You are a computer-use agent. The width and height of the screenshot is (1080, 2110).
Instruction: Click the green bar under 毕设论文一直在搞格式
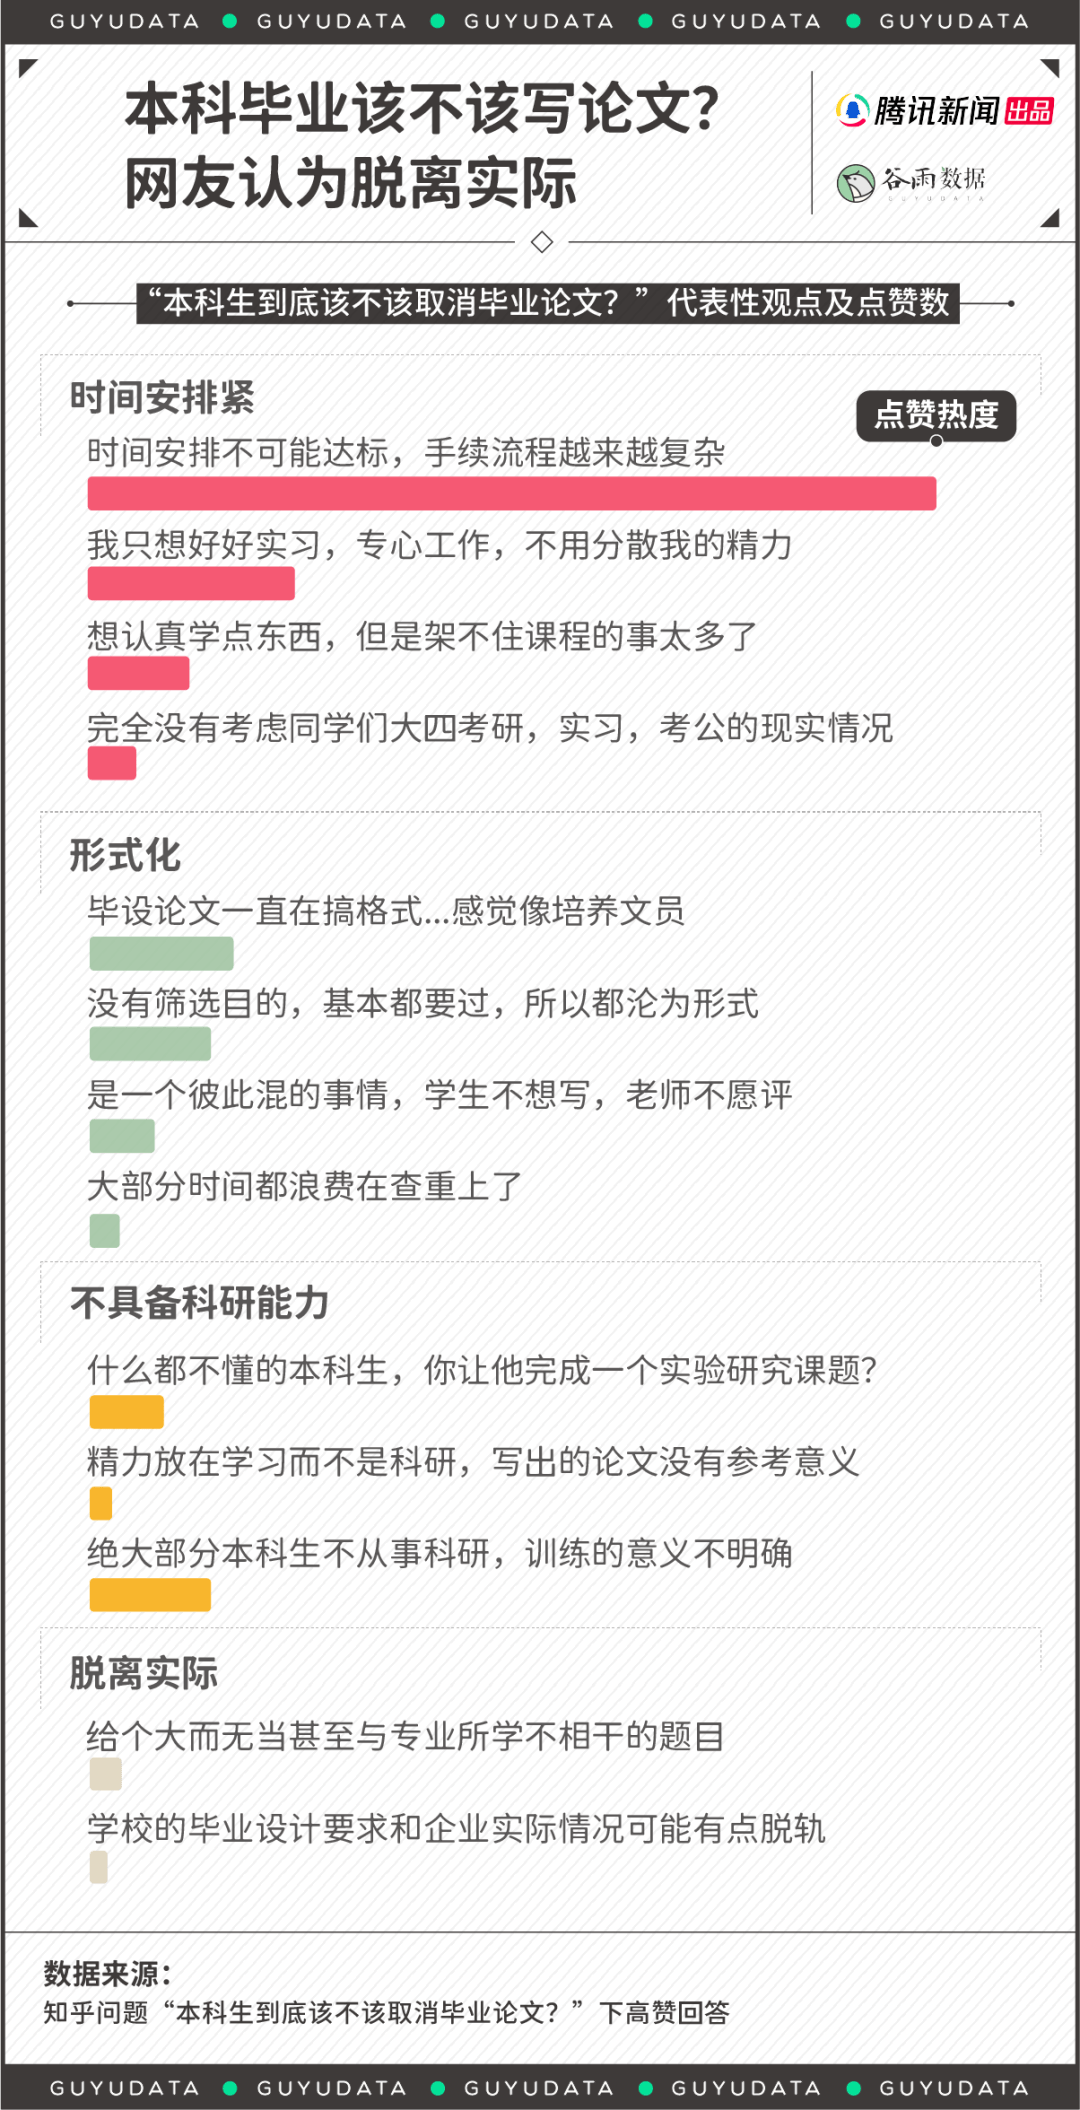click(x=161, y=954)
